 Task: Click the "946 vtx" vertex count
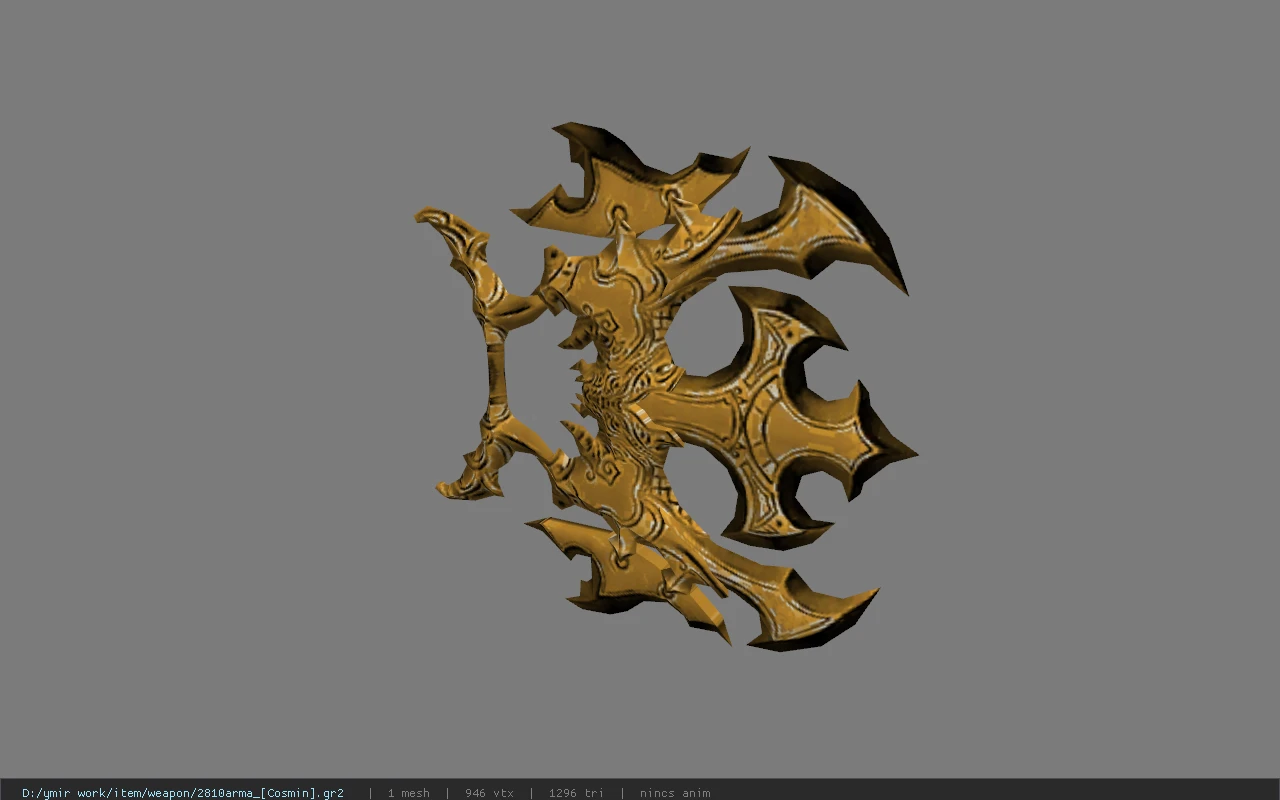pyautogui.click(x=489, y=793)
